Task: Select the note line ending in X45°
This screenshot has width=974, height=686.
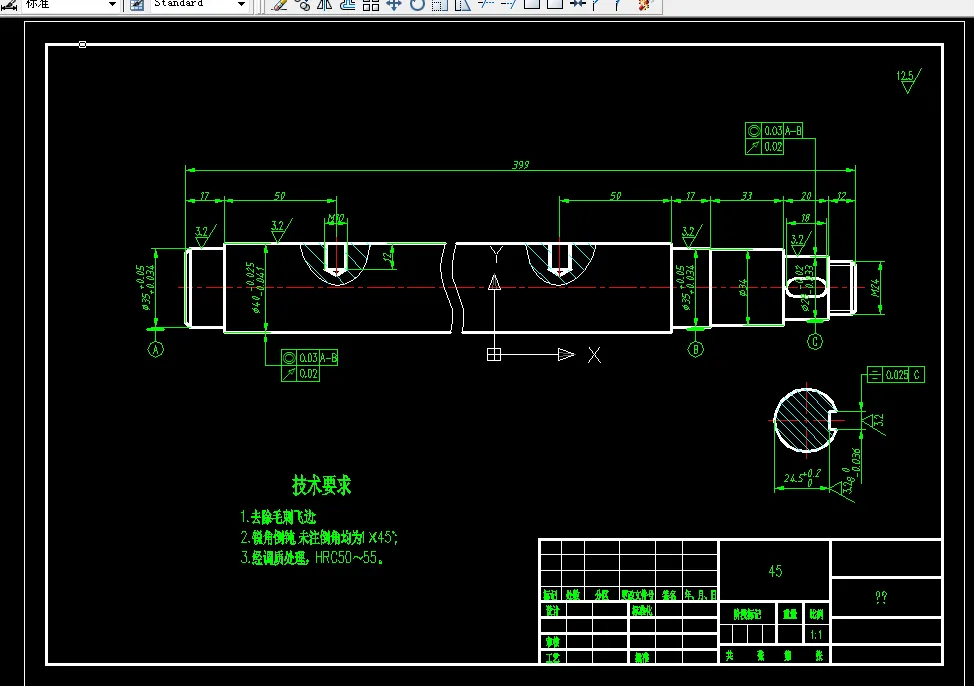Action: (319, 537)
